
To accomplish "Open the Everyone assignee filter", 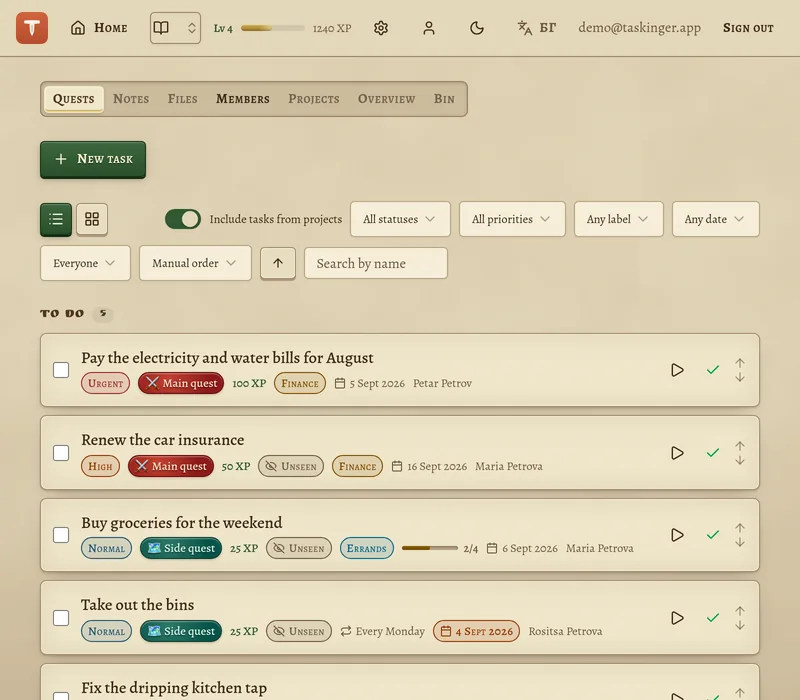I will point(85,263).
